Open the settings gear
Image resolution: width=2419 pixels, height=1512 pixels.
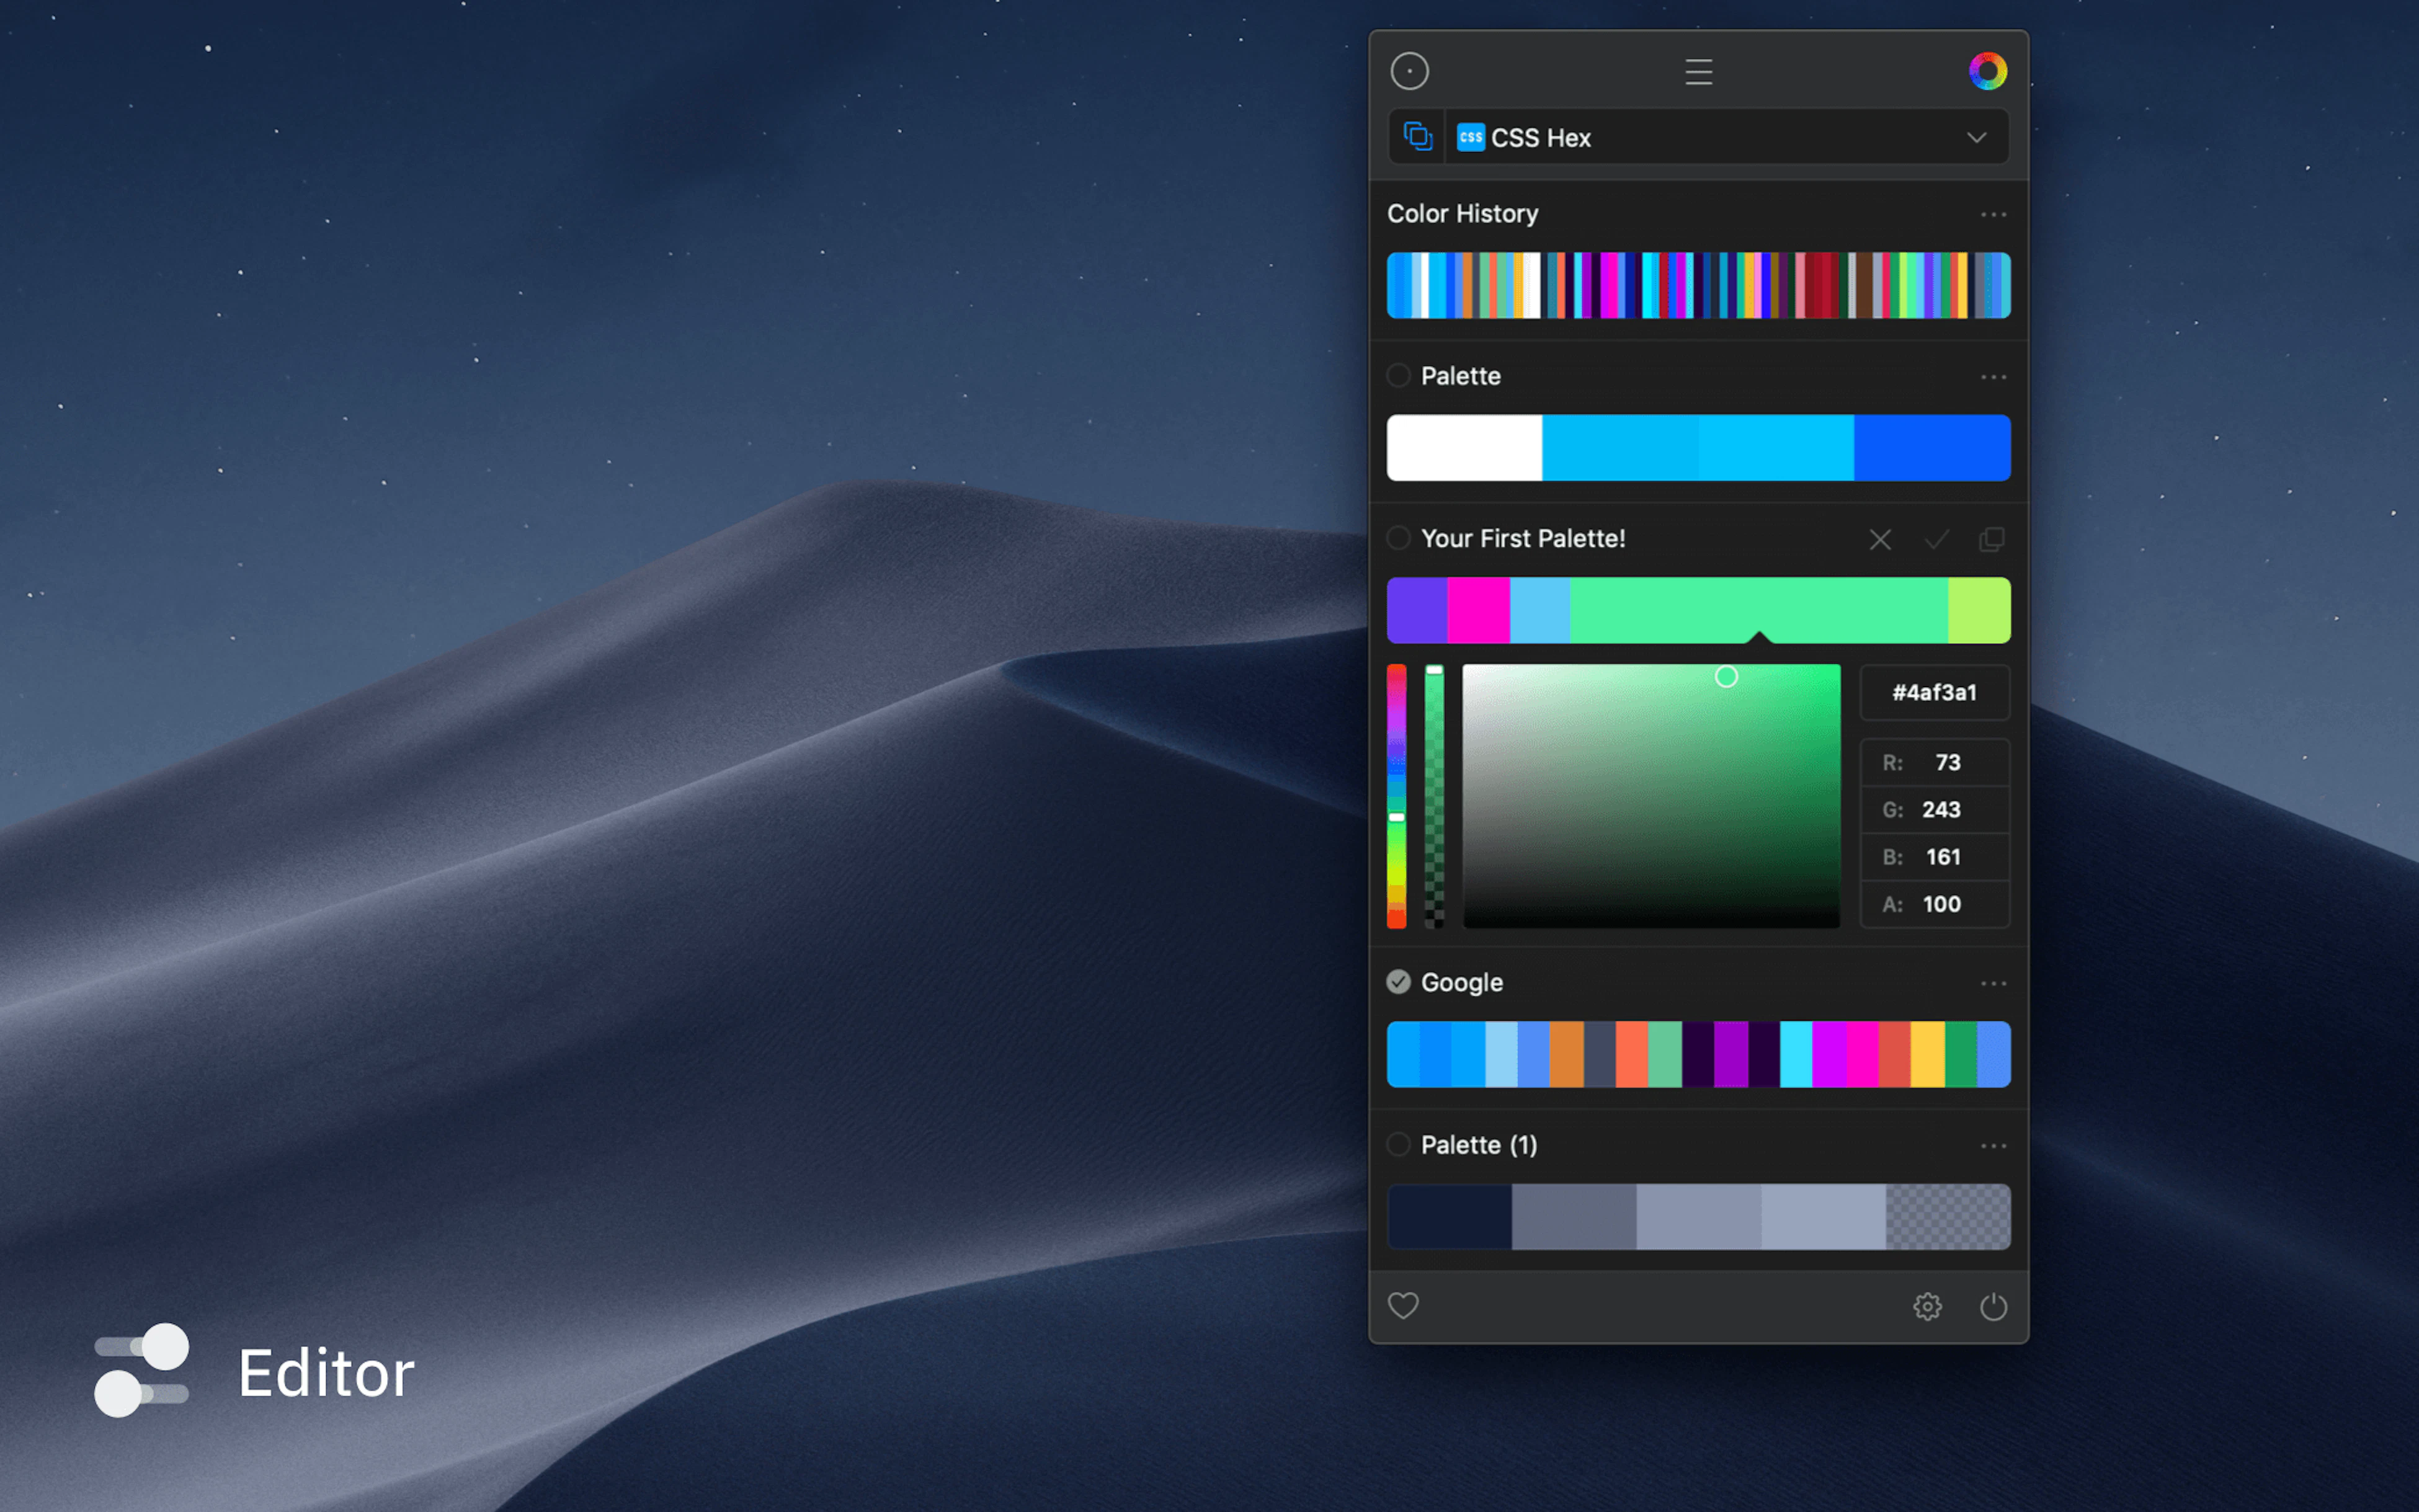coord(1928,1306)
